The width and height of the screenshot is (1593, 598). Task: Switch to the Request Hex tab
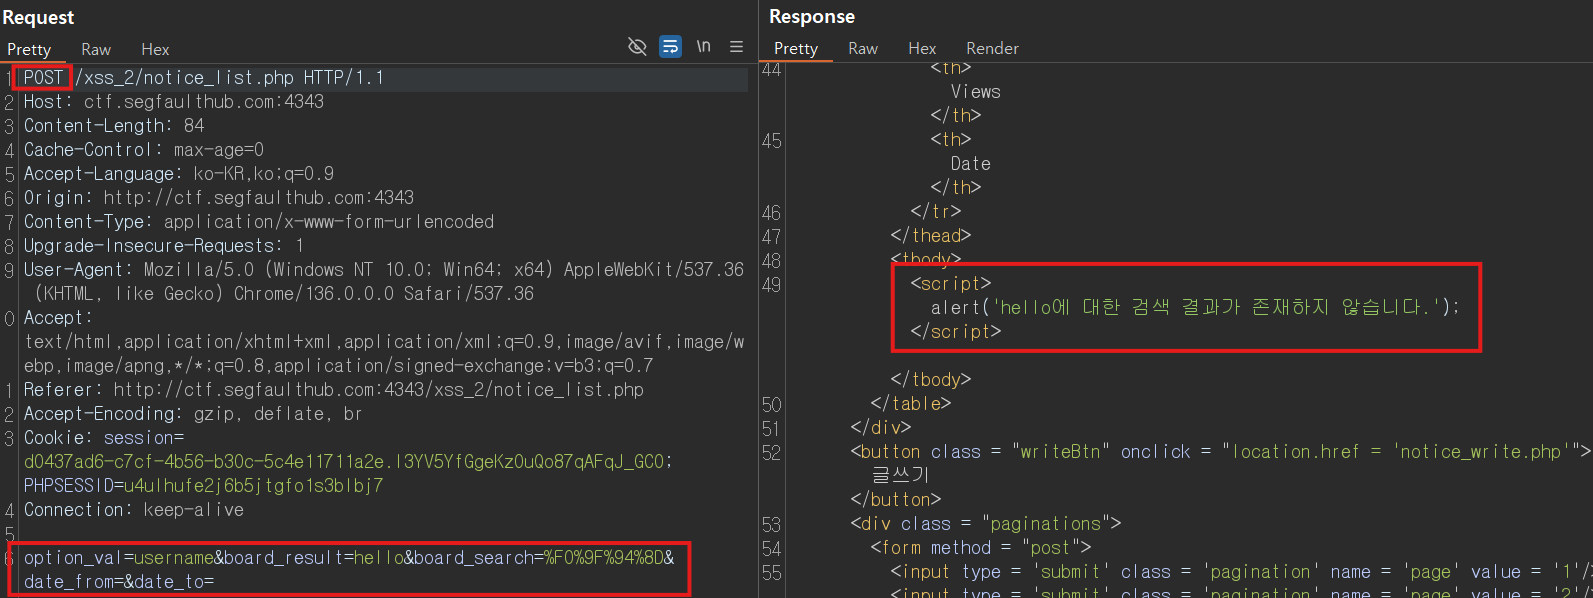coord(155,49)
